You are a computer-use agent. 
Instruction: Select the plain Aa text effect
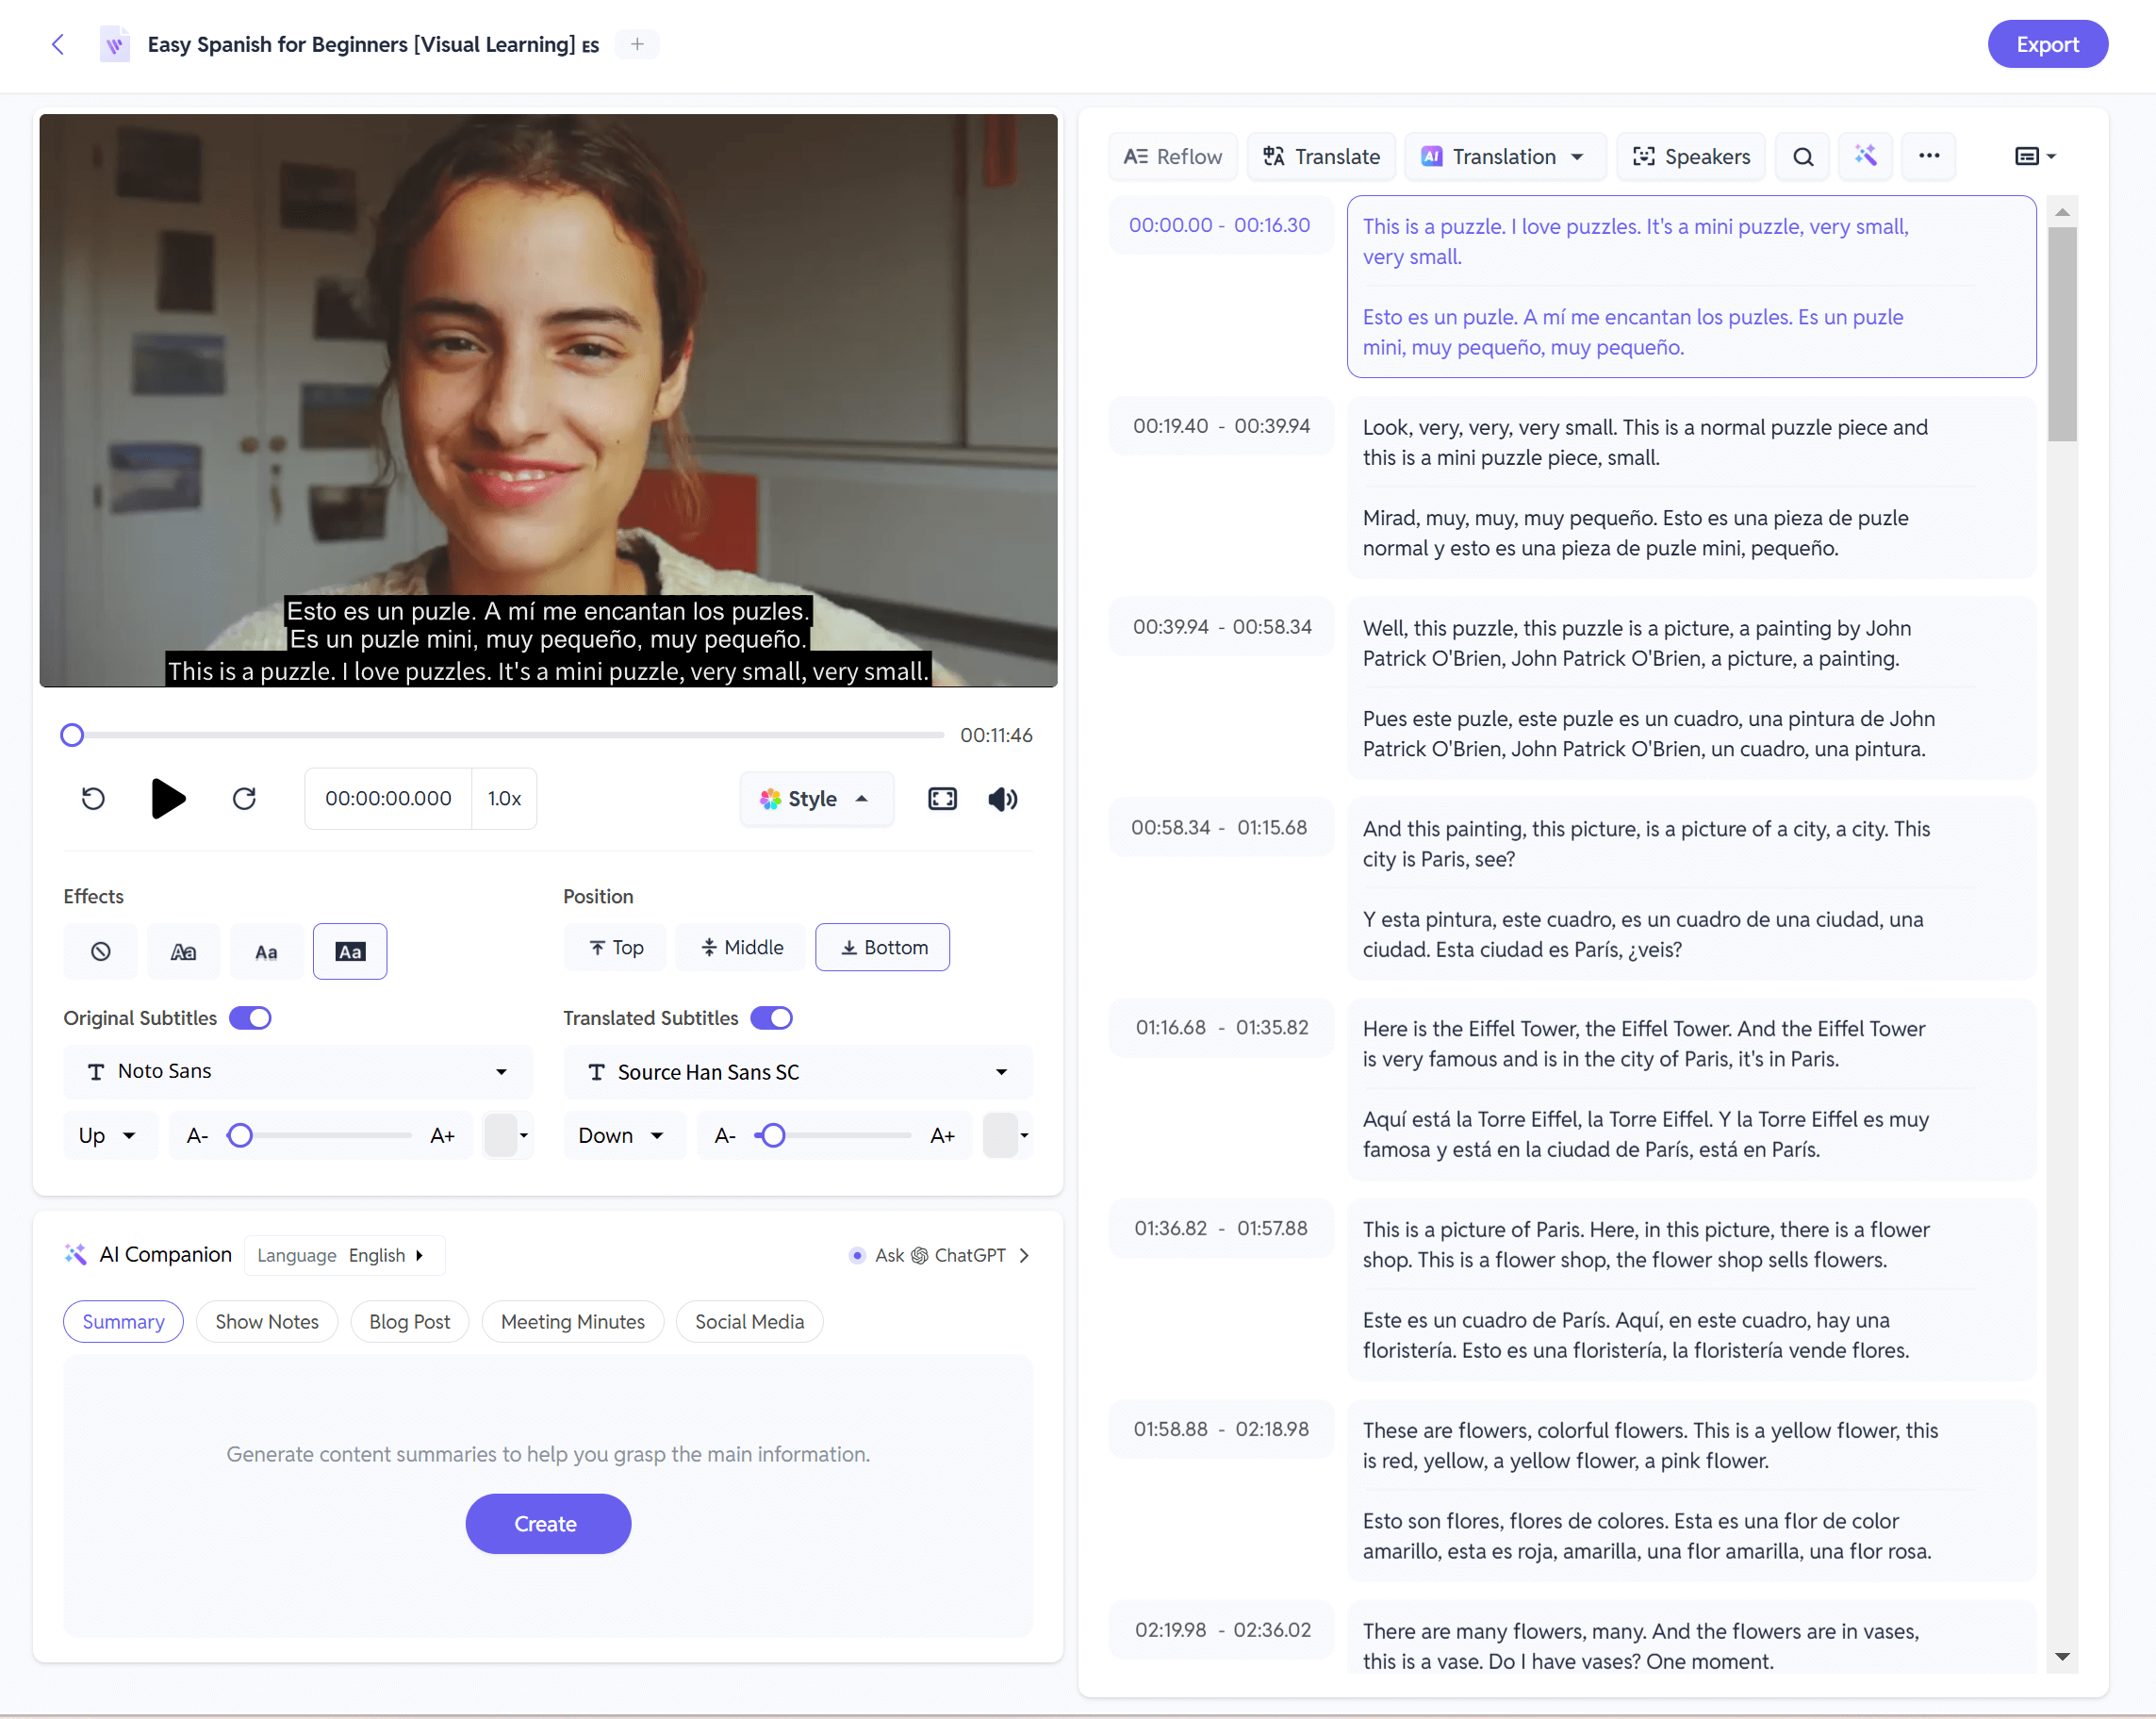[x=266, y=951]
